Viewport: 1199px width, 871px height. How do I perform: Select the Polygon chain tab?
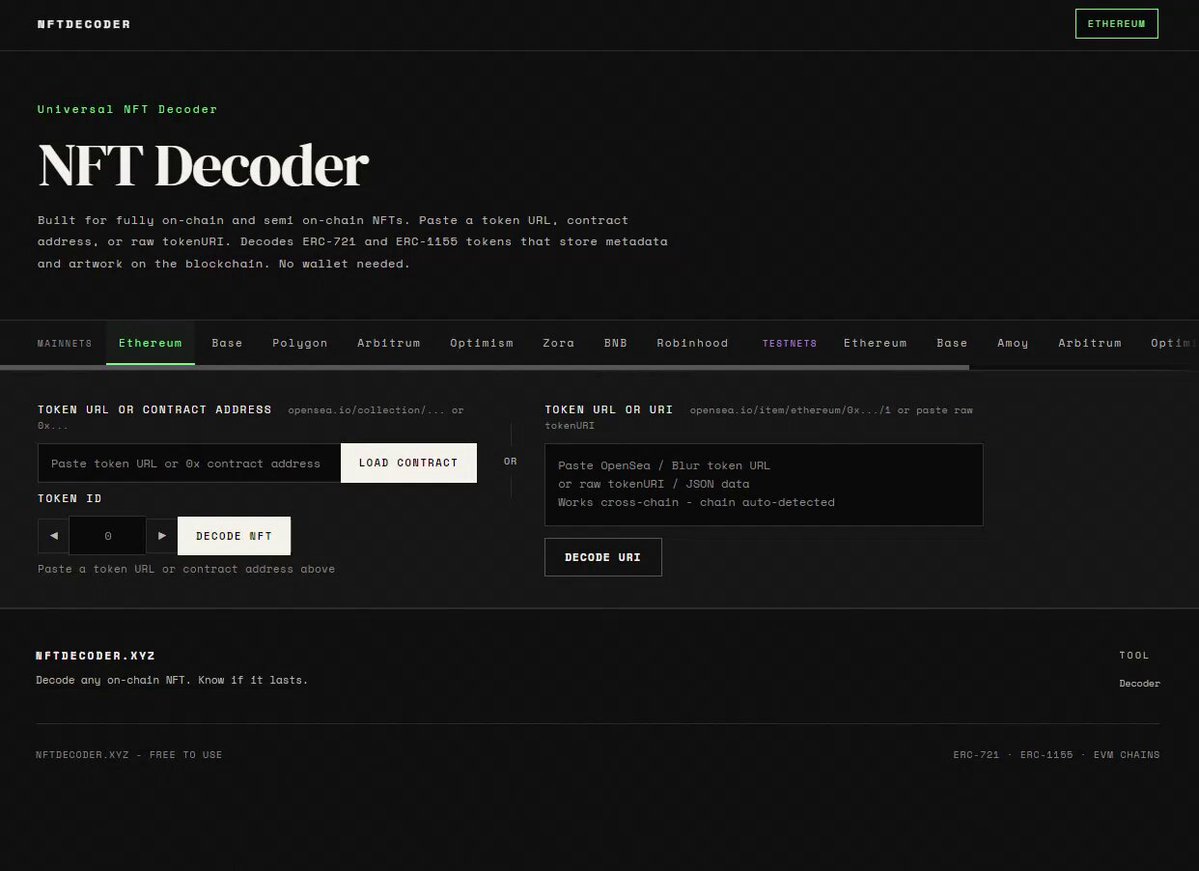click(x=300, y=343)
